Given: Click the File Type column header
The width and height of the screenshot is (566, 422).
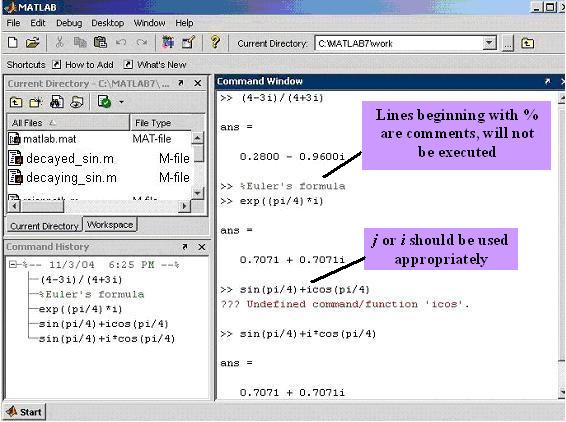Looking at the screenshot, I should (x=167, y=123).
